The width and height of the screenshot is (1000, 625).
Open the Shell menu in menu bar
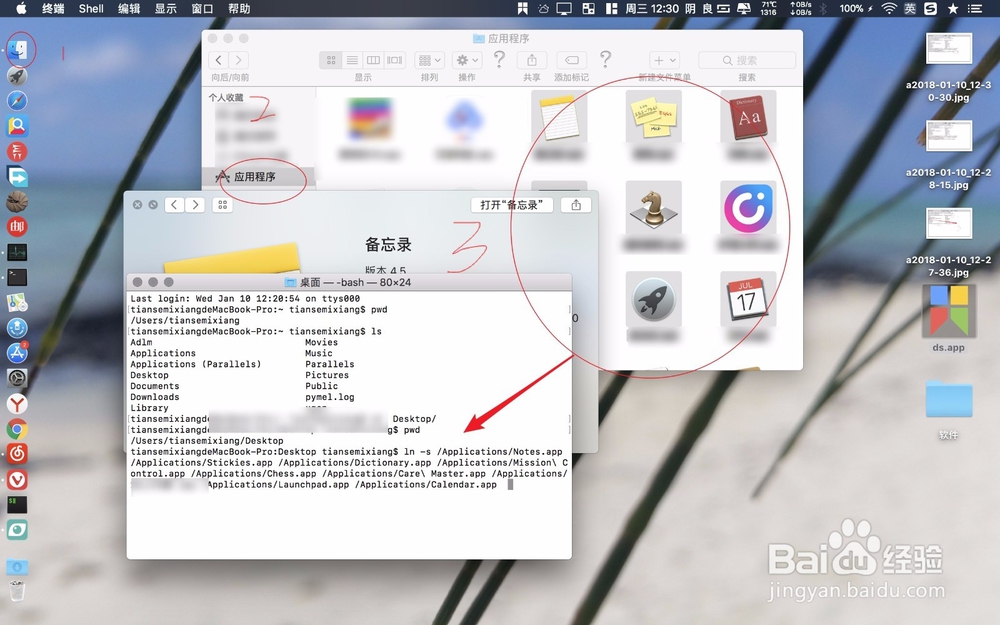(91, 8)
